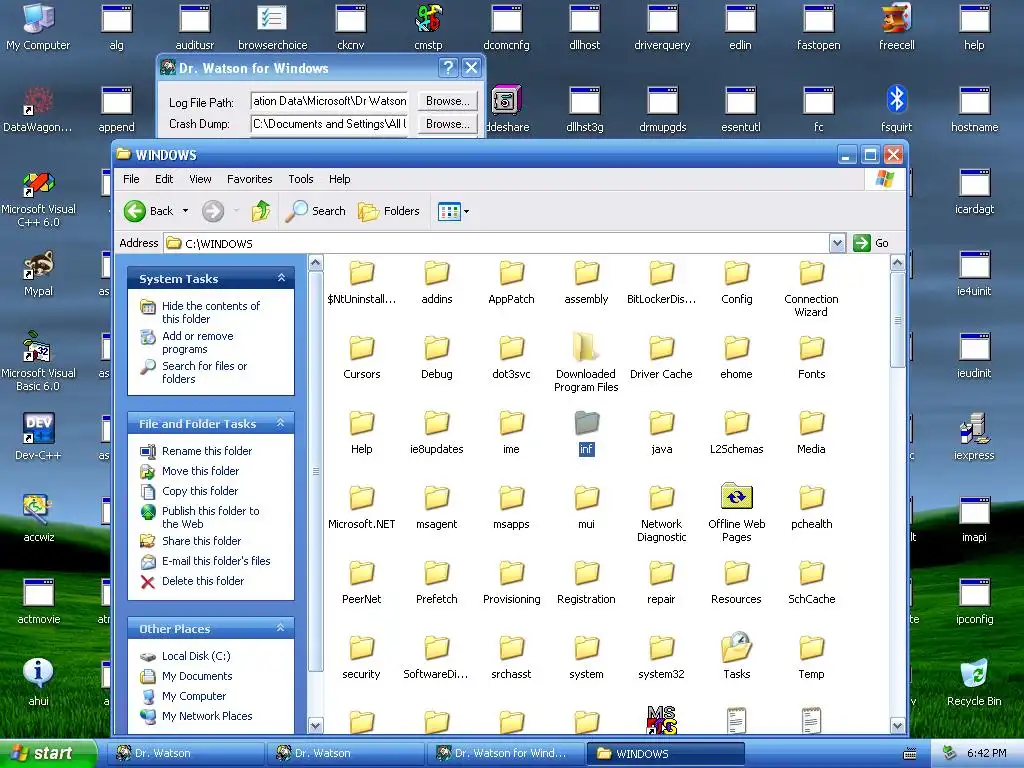This screenshot has width=1024, height=768.
Task: Open the File menu
Action: point(131,179)
